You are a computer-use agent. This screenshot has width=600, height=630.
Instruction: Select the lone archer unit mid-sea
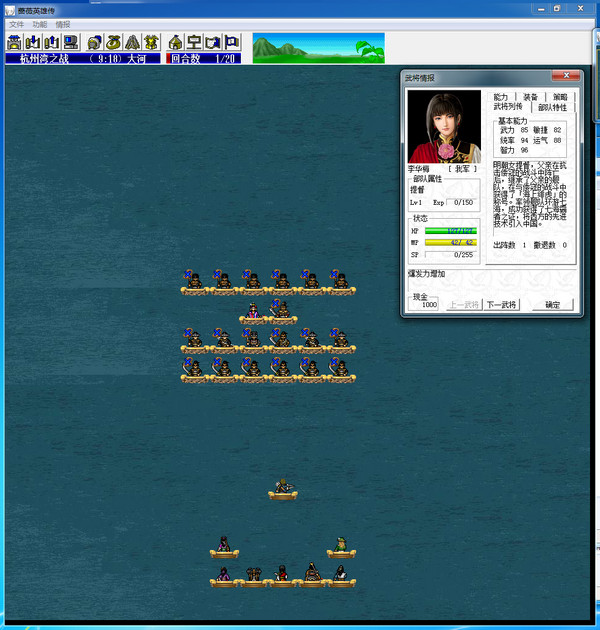coord(283,489)
